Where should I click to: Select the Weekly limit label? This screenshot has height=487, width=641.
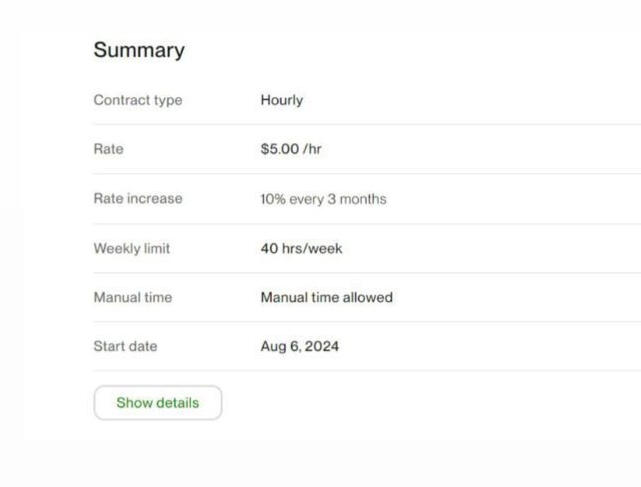click(131, 248)
